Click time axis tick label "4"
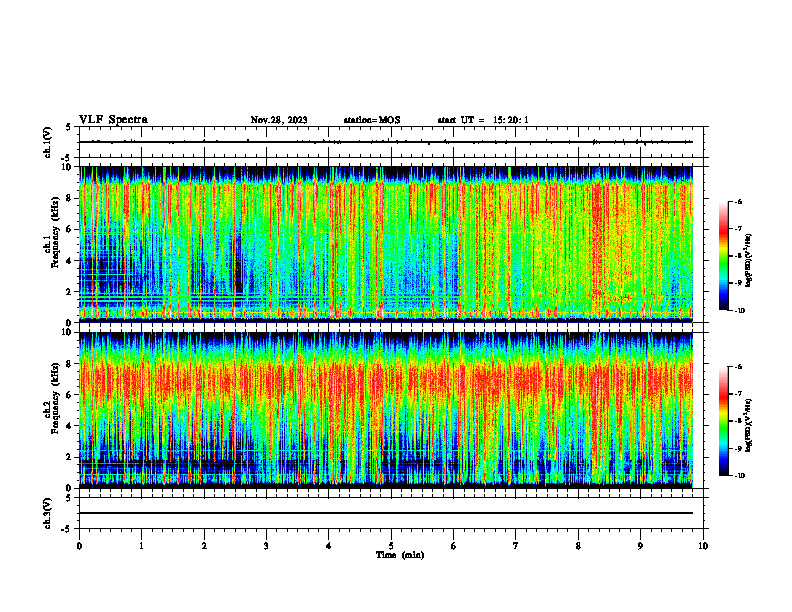Screen dimensions: 792x612 [328, 546]
